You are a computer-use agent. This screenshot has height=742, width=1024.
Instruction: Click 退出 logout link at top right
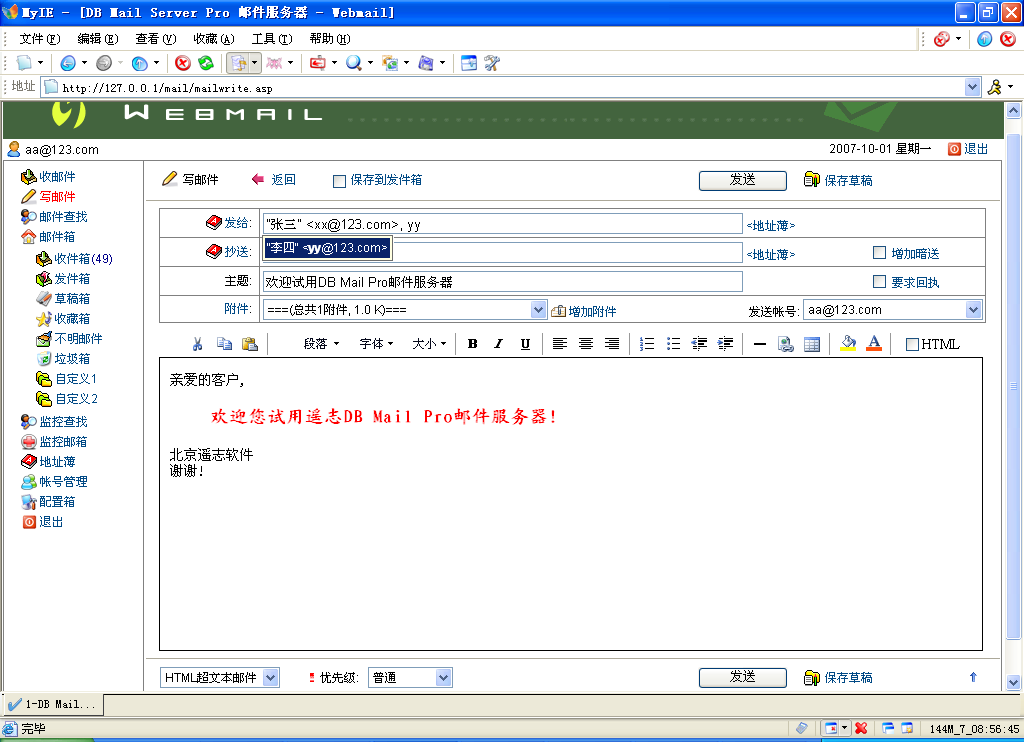976,149
